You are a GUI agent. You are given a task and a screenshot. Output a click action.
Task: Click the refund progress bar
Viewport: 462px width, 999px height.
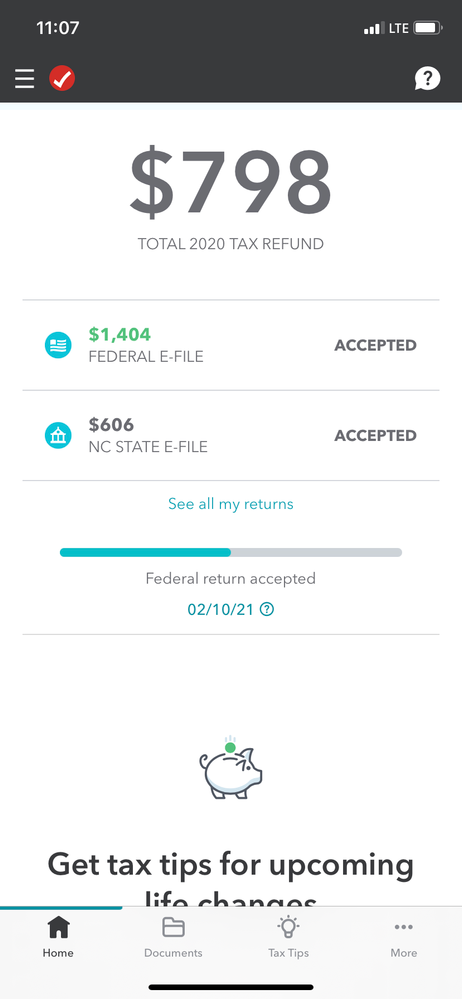tap(231, 552)
